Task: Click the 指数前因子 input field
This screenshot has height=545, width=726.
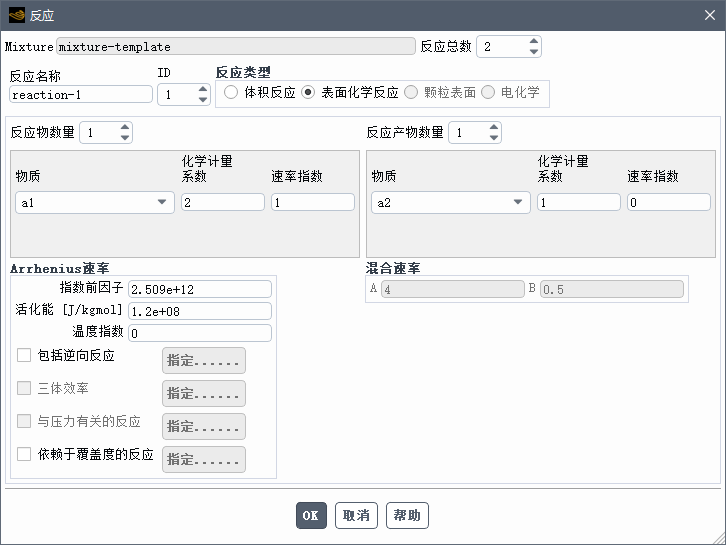Action: click(200, 289)
